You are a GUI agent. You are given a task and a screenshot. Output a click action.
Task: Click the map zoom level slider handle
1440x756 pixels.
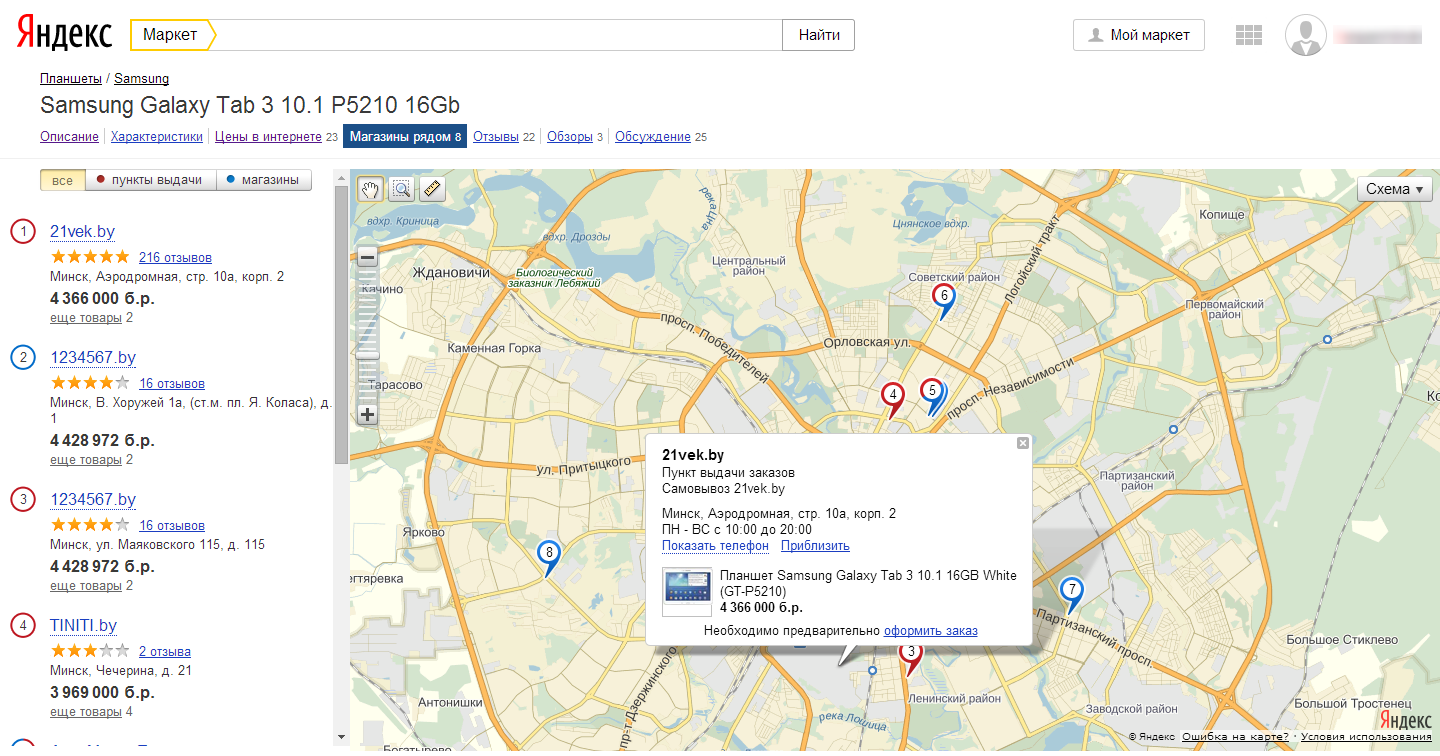(x=367, y=354)
